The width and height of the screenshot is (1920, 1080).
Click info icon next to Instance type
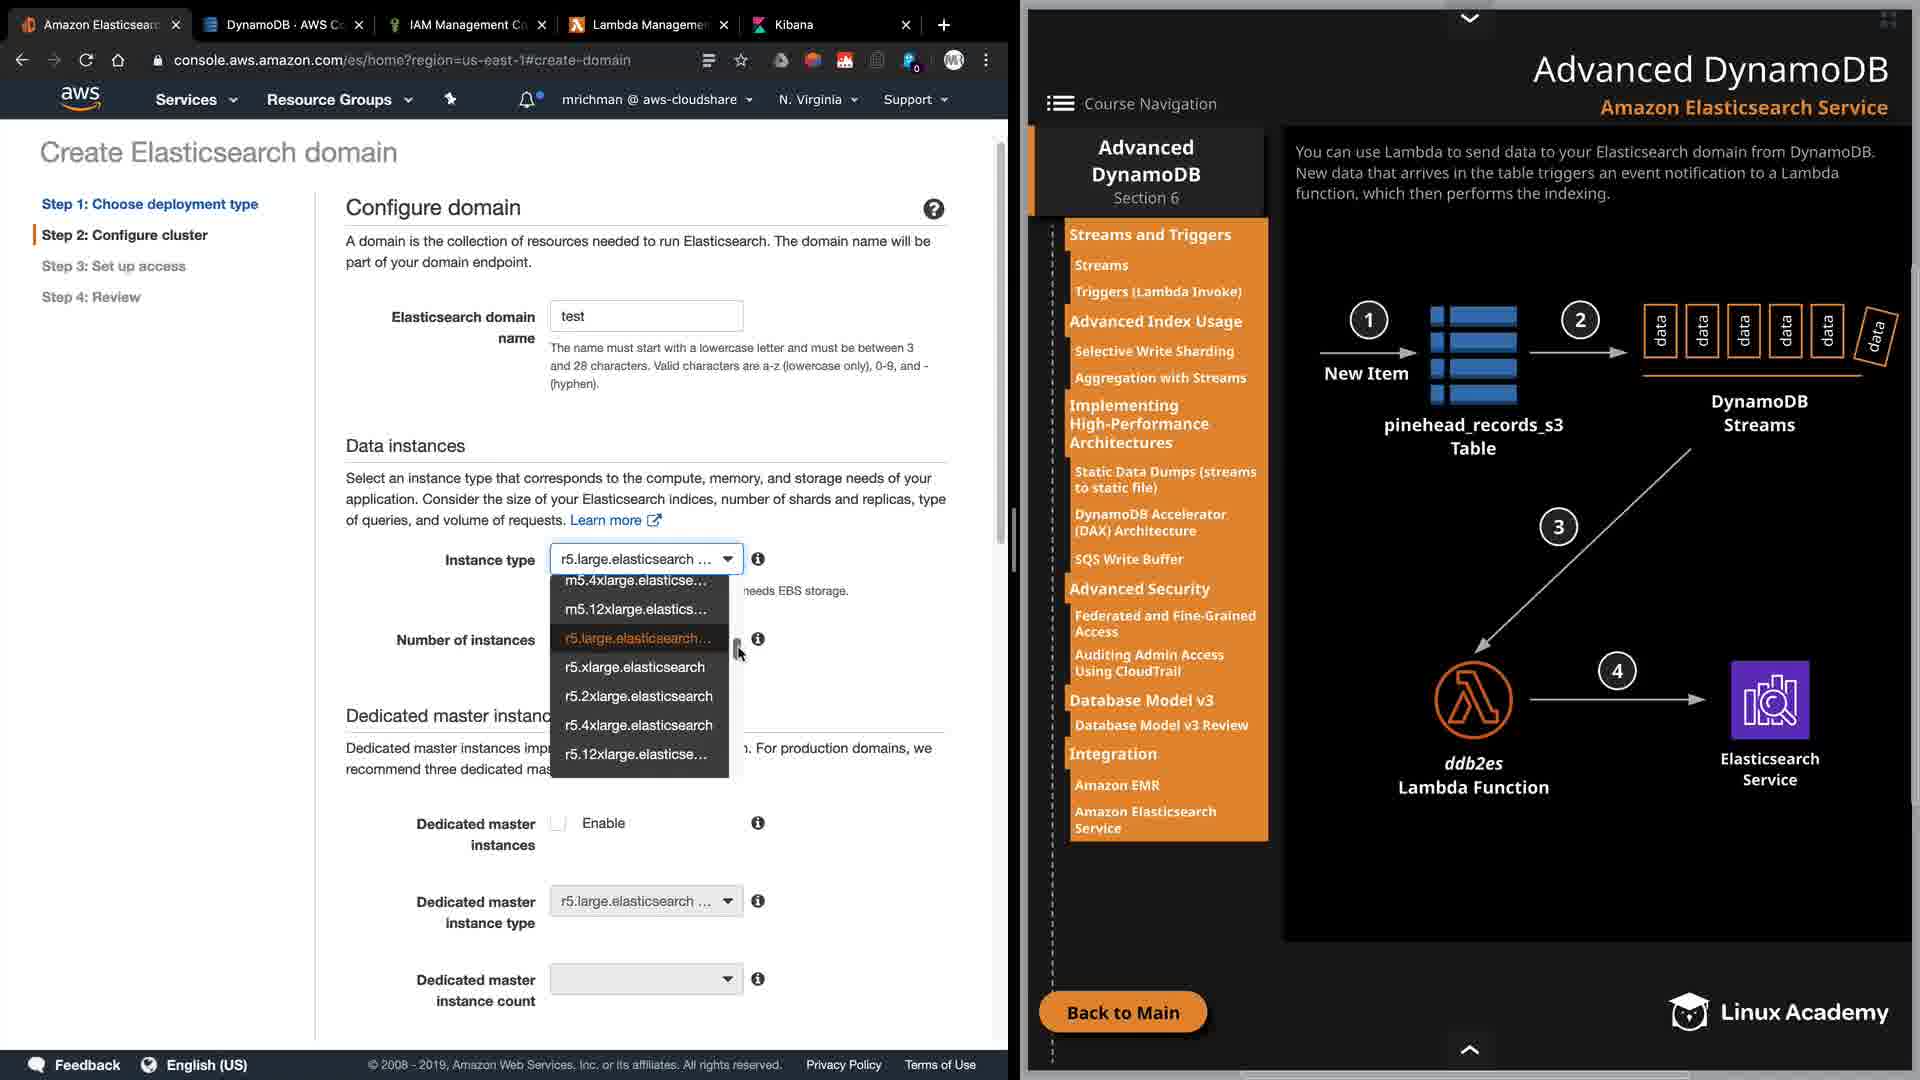pyautogui.click(x=758, y=559)
